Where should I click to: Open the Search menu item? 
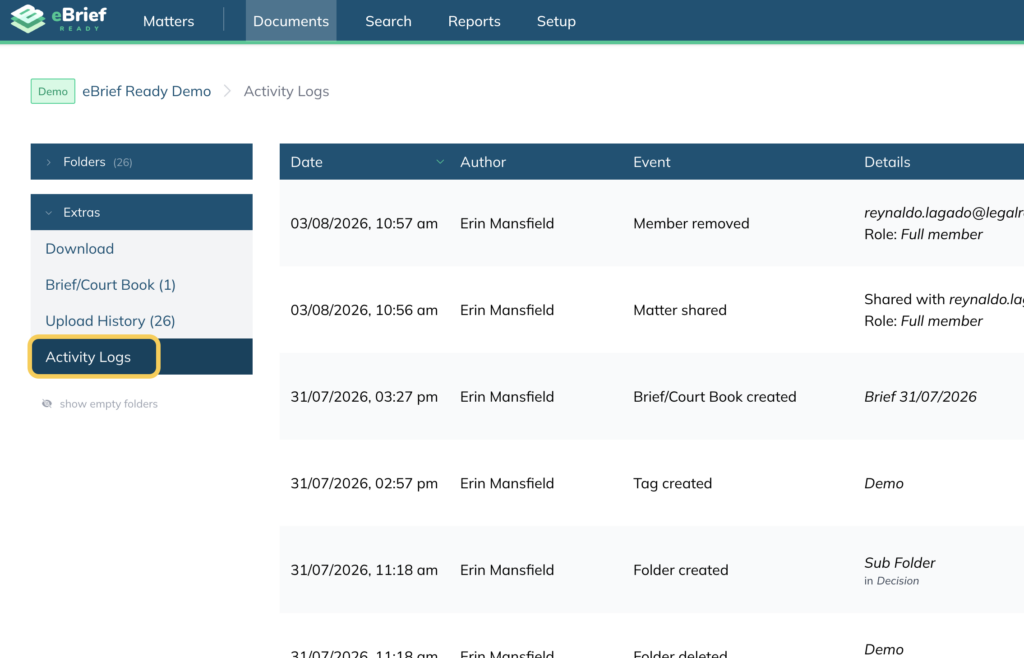(389, 21)
